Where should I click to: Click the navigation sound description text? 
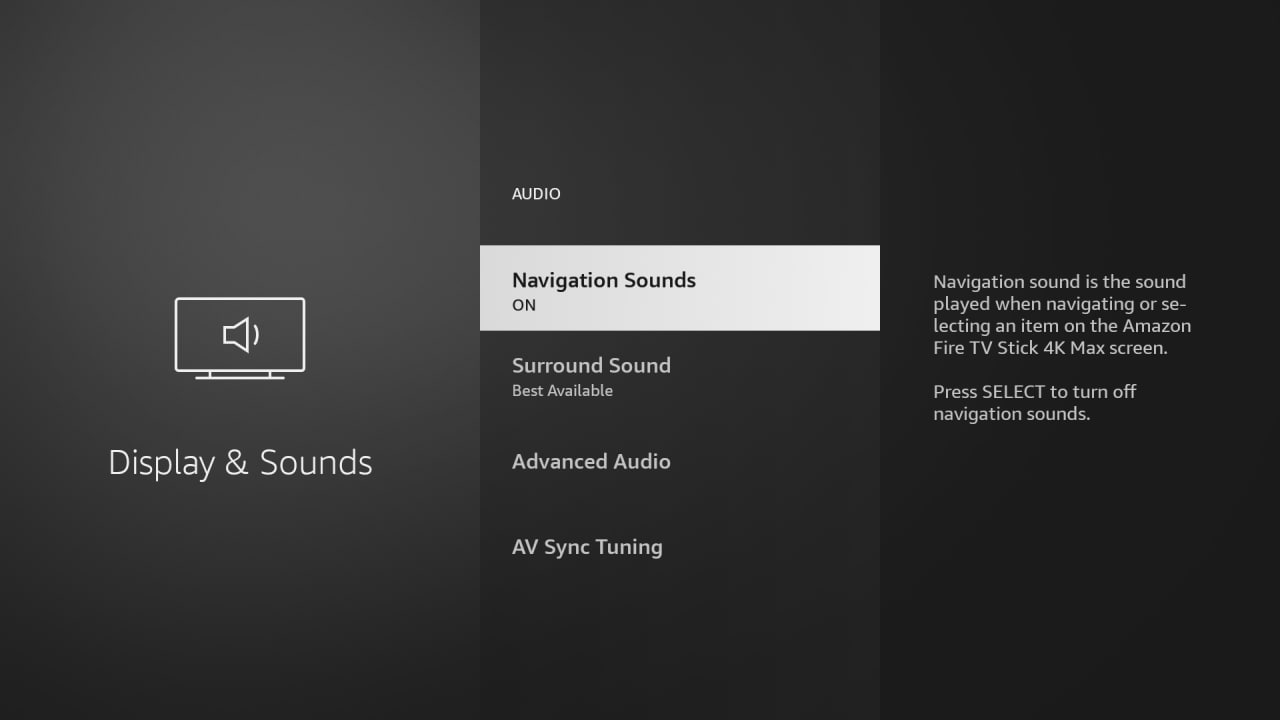tap(1062, 315)
